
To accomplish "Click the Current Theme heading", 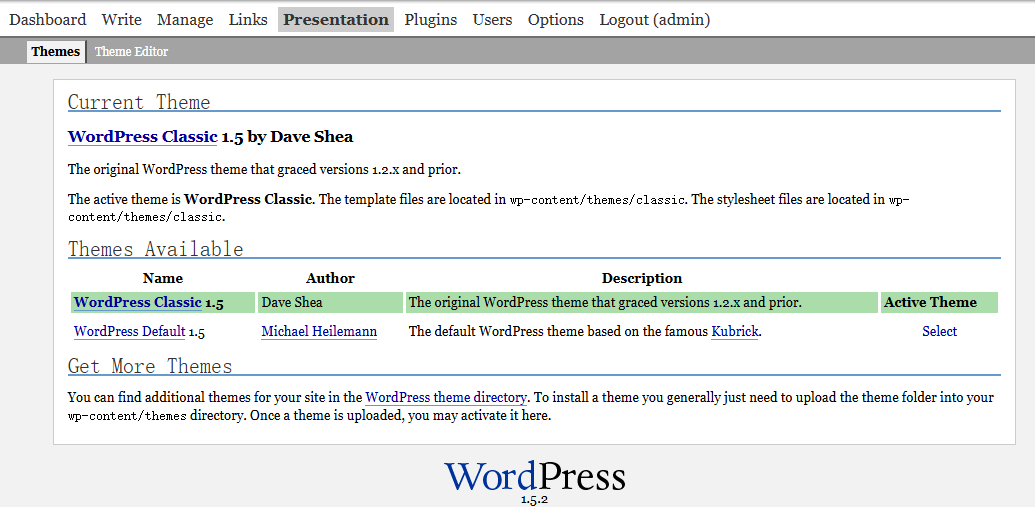I will click(139, 102).
